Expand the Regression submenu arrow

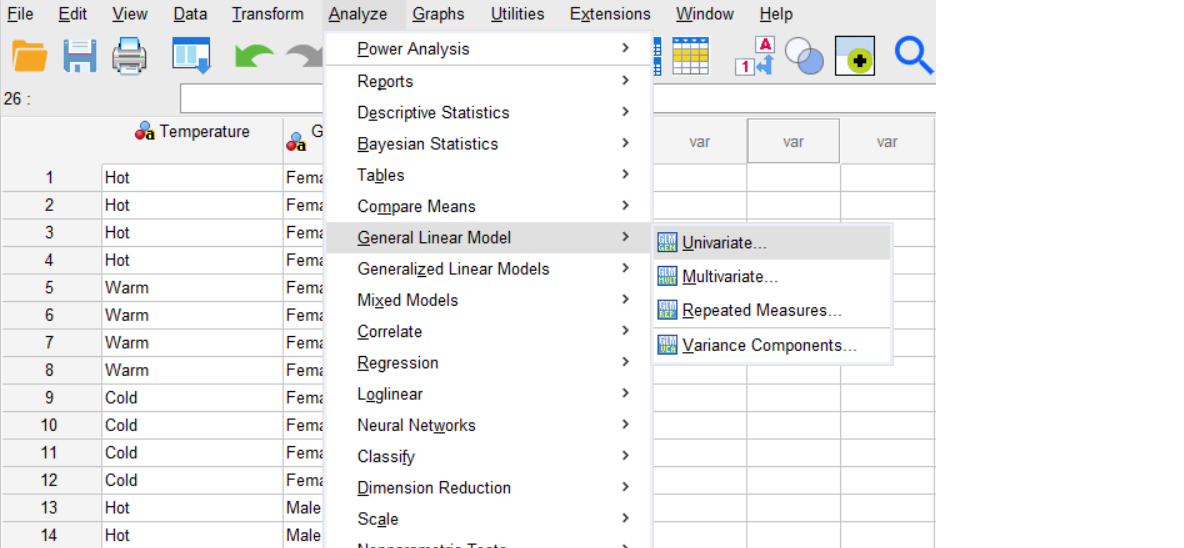click(x=624, y=362)
